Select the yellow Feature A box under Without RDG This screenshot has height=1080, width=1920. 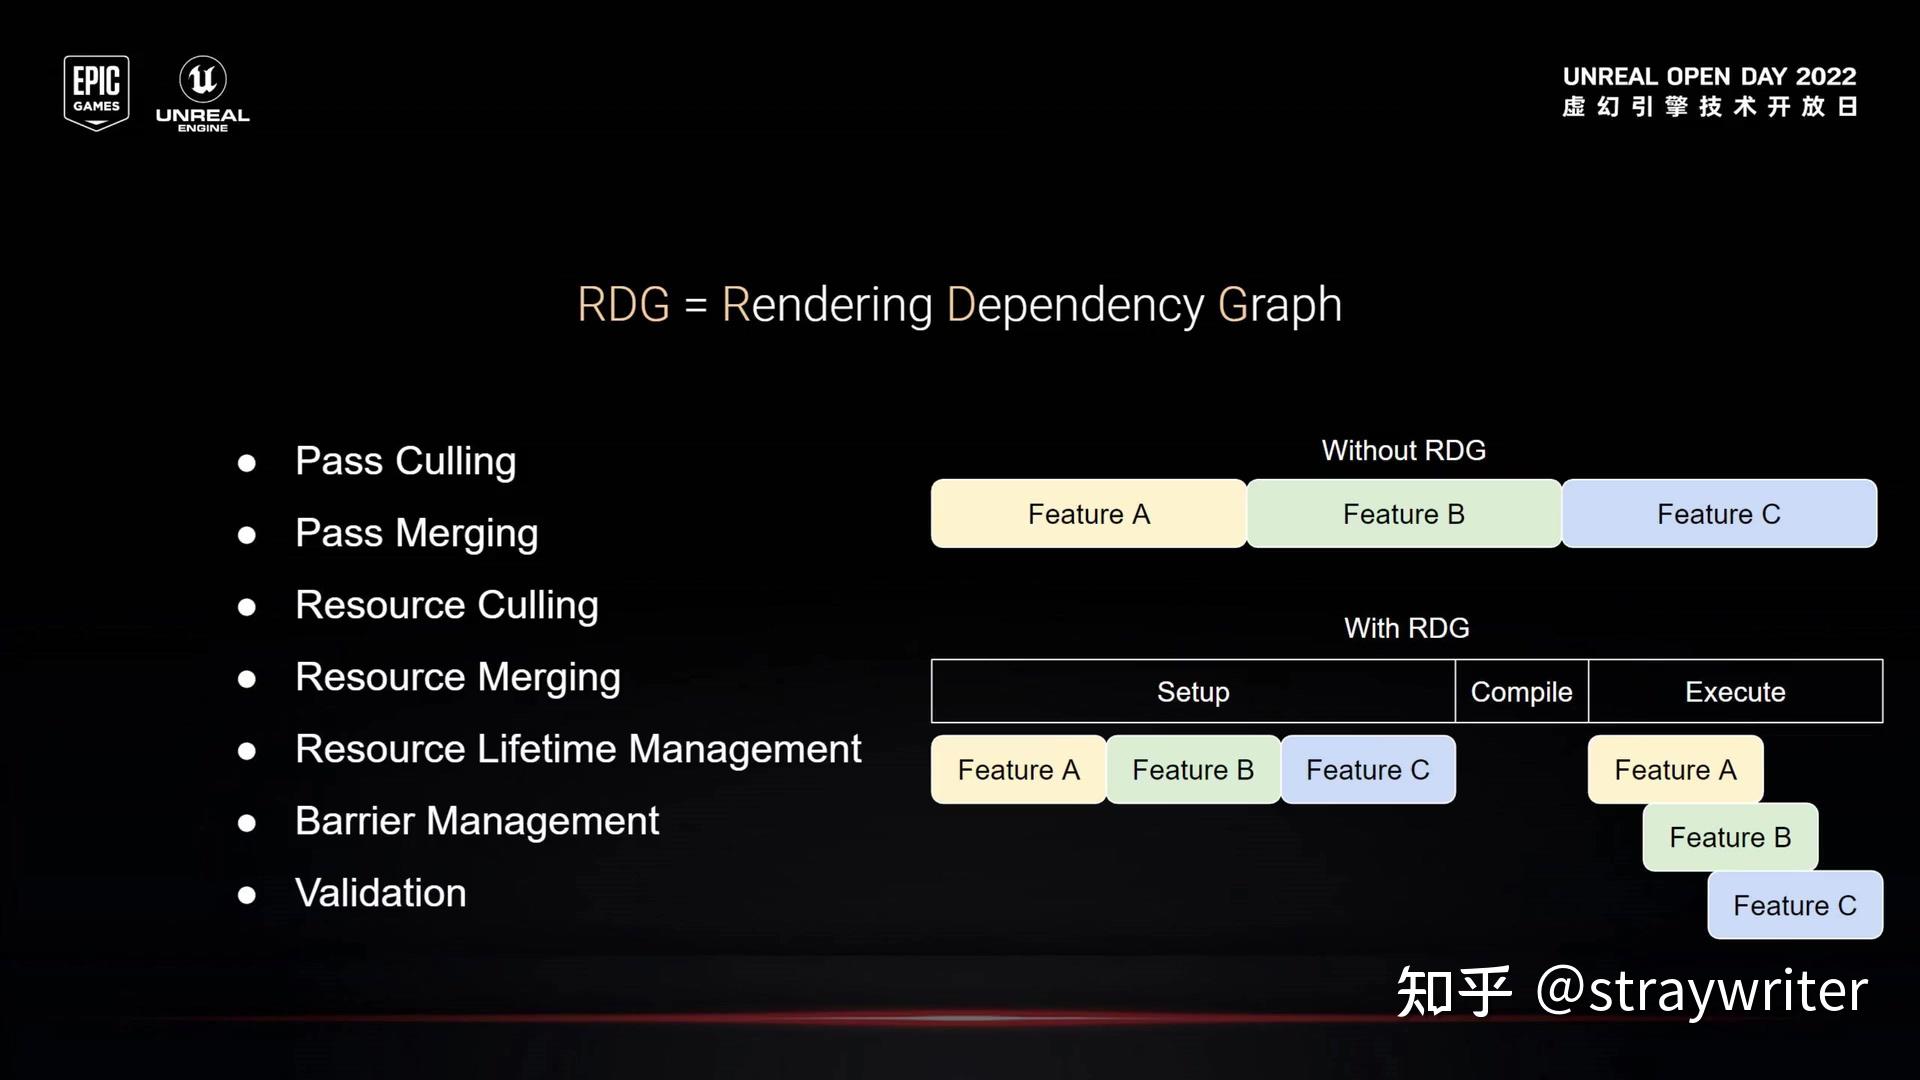click(x=1089, y=513)
